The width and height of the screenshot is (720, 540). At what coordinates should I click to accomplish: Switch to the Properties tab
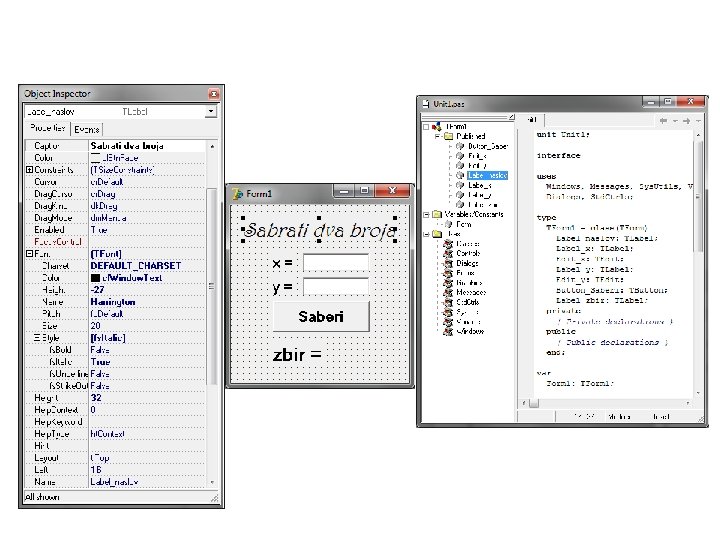click(x=48, y=129)
